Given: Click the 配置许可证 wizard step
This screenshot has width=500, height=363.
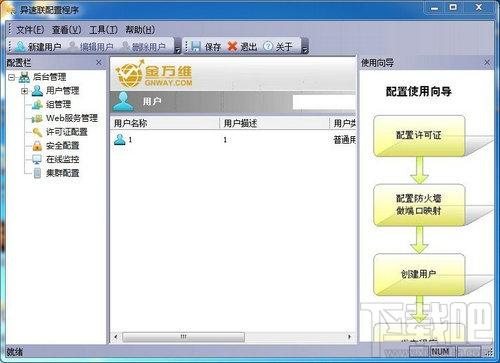Looking at the screenshot, I should (x=419, y=136).
